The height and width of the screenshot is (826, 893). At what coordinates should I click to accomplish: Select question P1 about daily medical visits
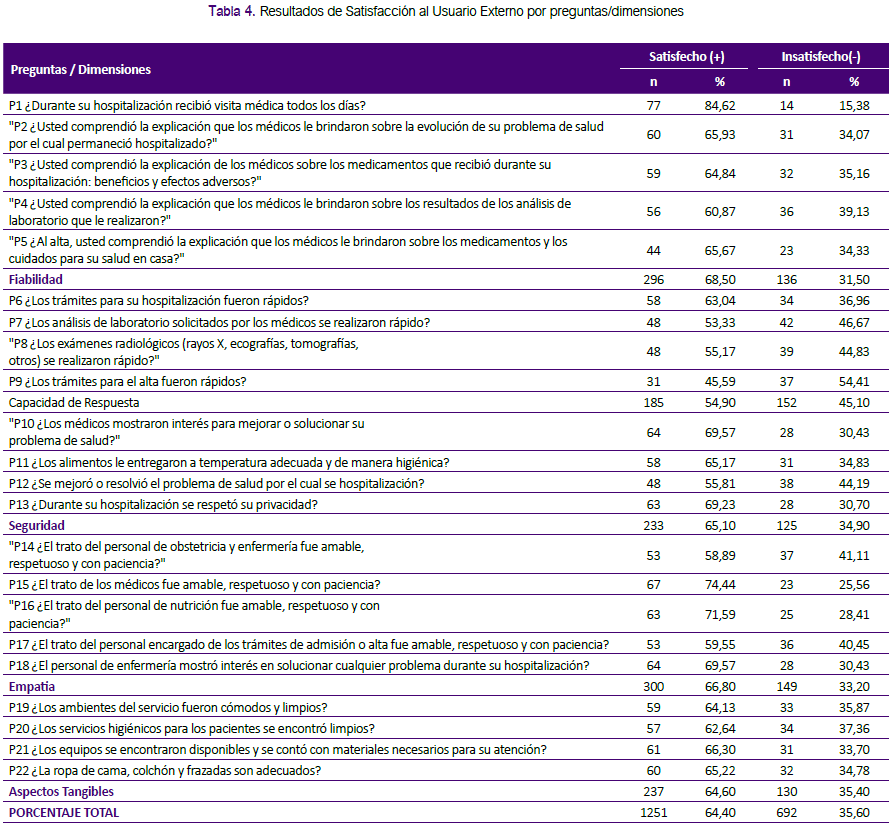[187, 105]
